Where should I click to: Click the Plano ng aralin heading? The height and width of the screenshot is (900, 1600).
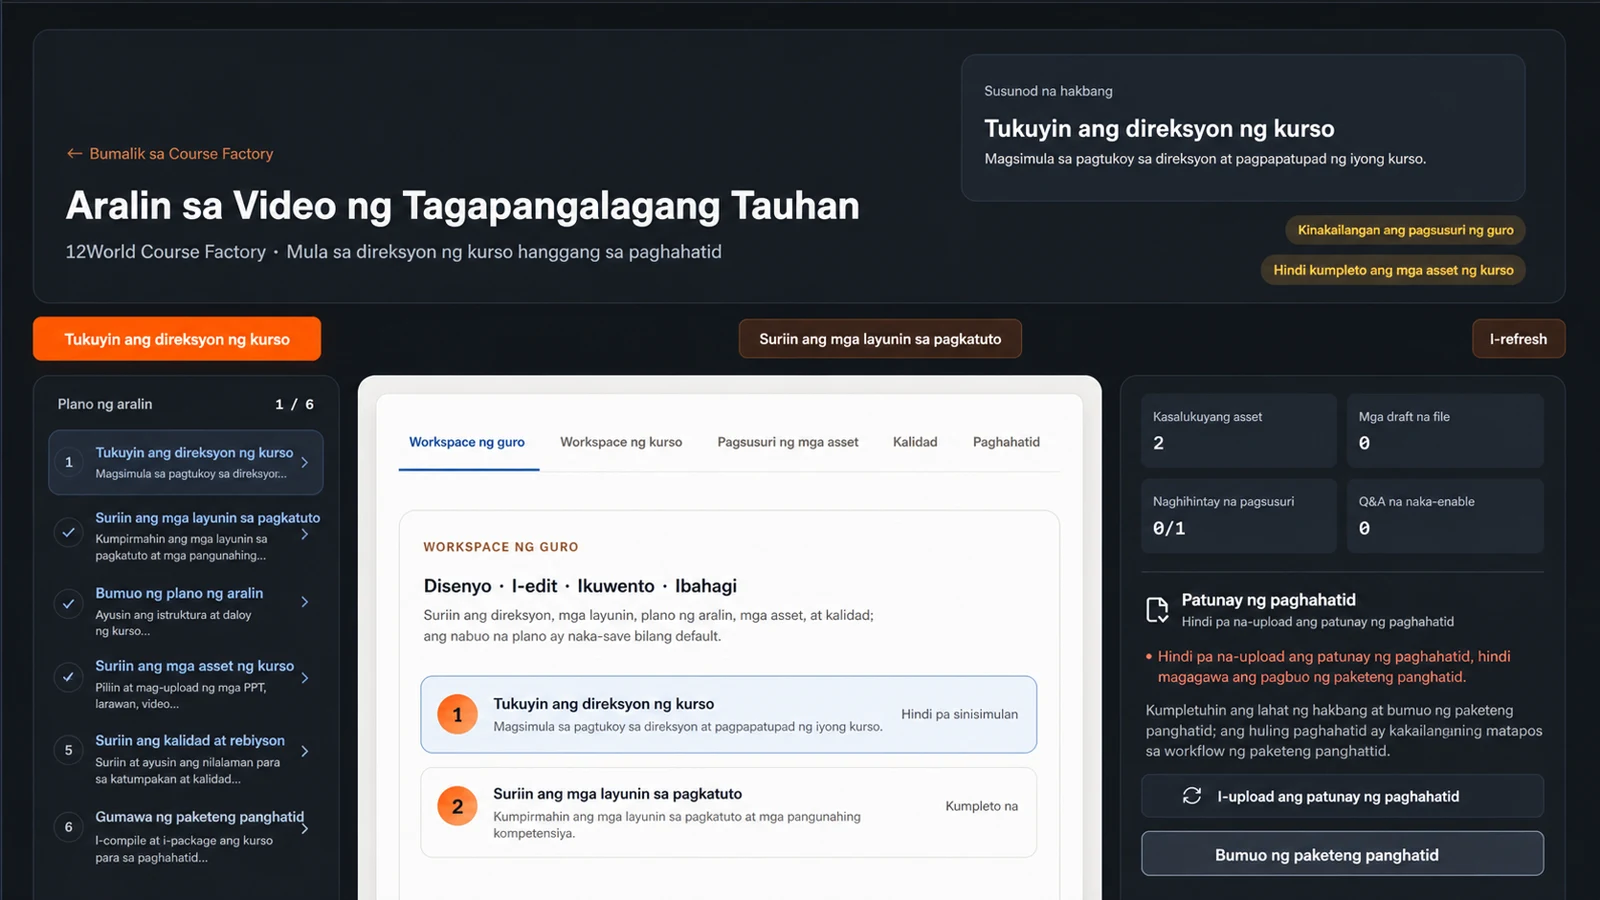pyautogui.click(x=105, y=404)
